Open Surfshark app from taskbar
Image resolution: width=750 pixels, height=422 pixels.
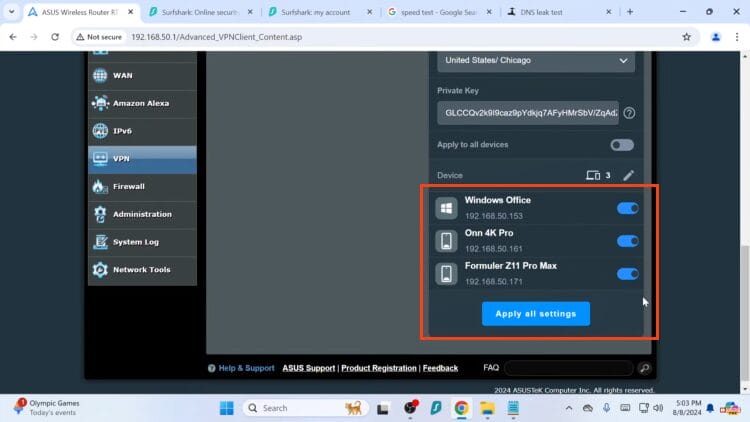436,408
